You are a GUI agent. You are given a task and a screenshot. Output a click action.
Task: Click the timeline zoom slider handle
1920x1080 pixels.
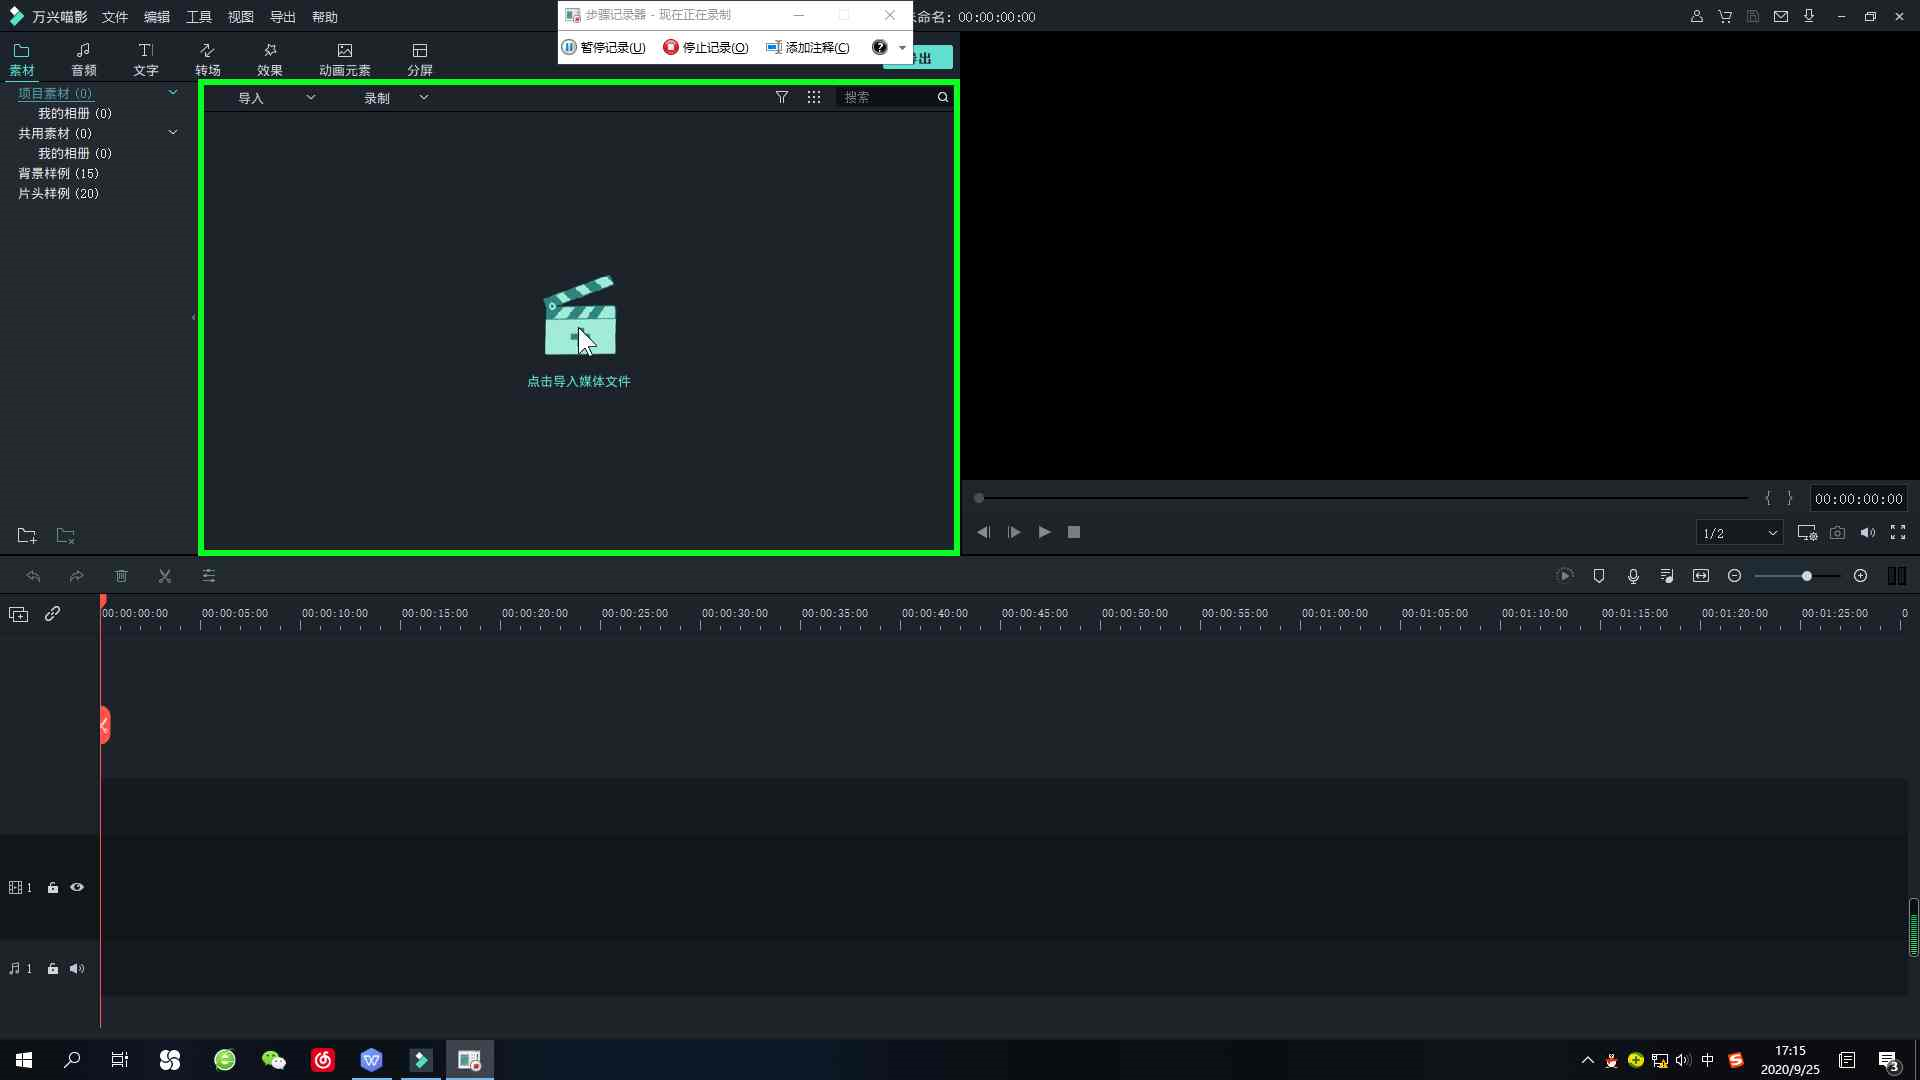pyautogui.click(x=1807, y=576)
